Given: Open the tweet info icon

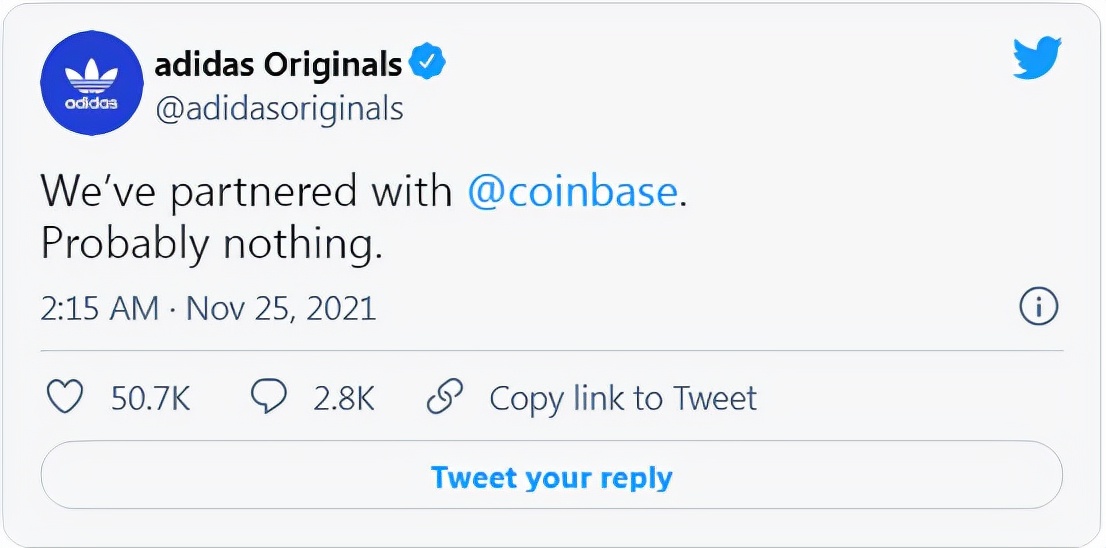Looking at the screenshot, I should click(1039, 308).
